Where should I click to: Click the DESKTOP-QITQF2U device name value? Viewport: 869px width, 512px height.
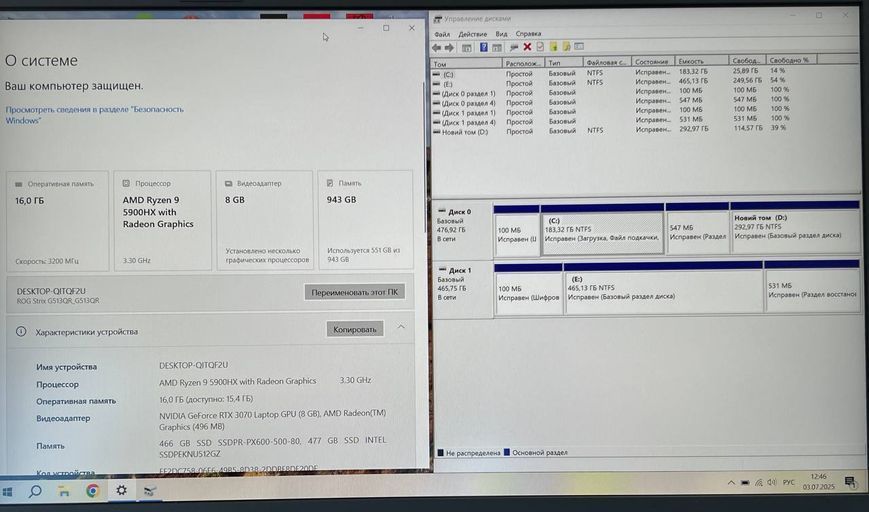coord(193,365)
